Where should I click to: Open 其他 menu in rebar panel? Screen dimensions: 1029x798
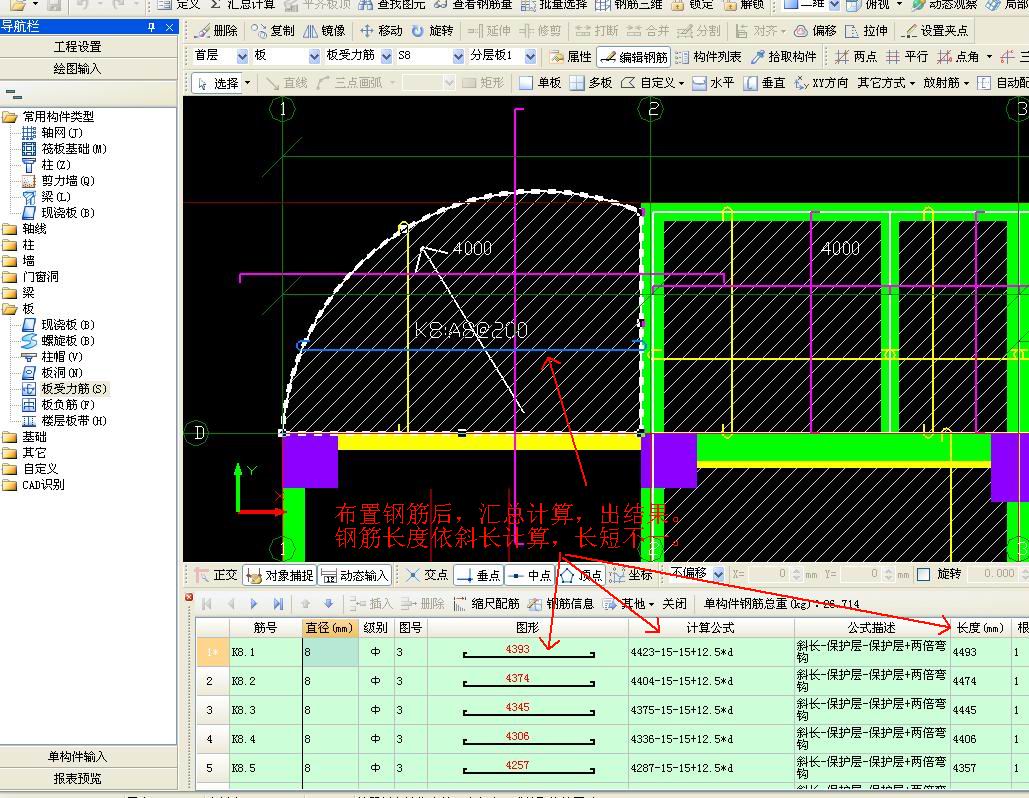629,603
